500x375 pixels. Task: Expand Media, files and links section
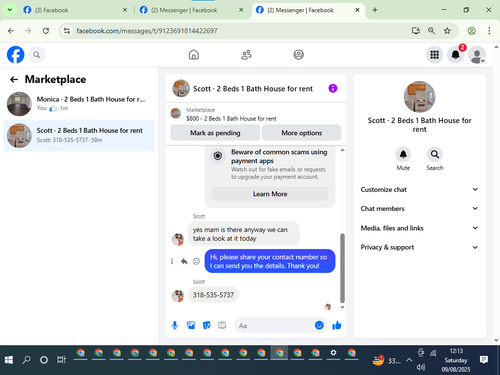(419, 228)
